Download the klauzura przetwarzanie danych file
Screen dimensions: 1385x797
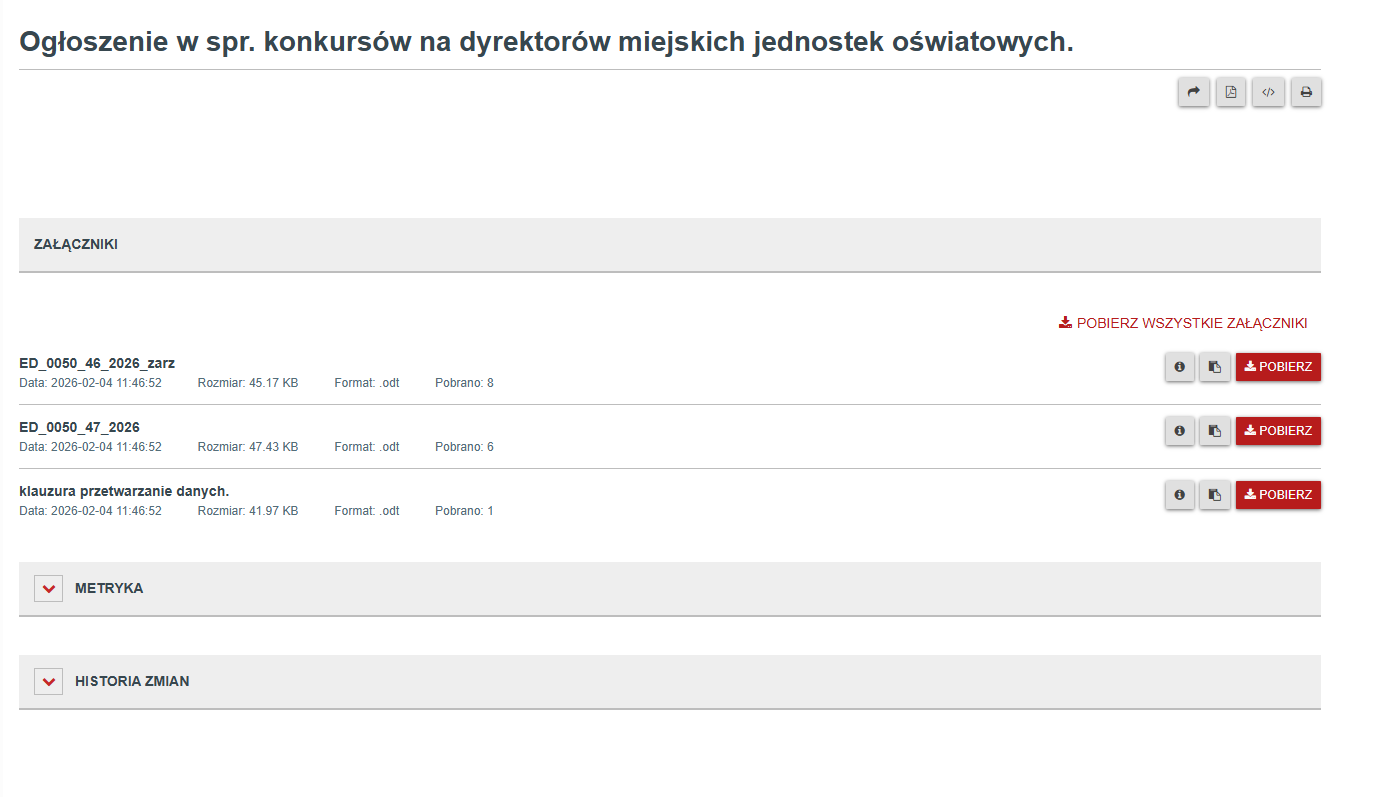pos(1278,495)
